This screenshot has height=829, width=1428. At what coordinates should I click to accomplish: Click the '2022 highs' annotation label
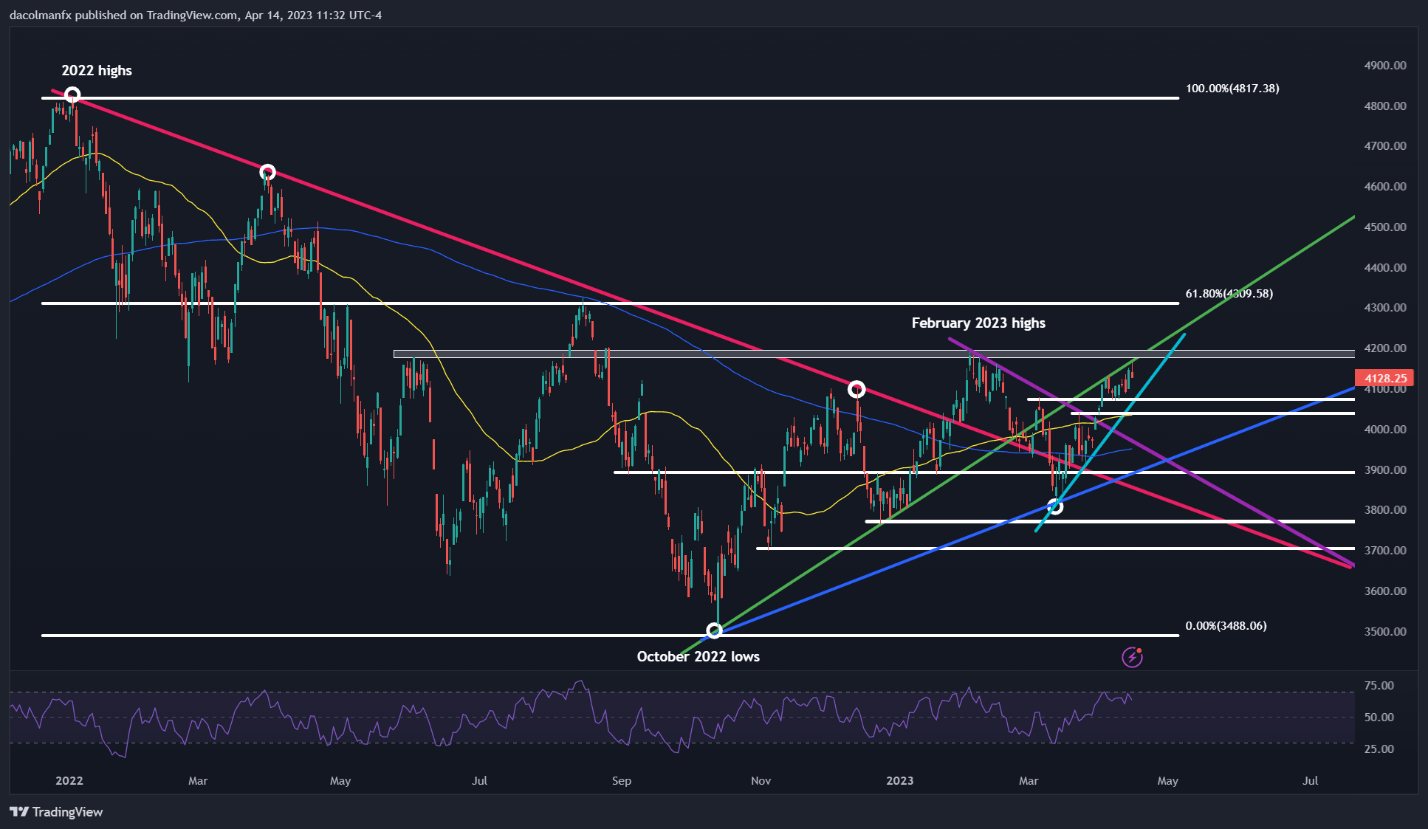tap(96, 71)
